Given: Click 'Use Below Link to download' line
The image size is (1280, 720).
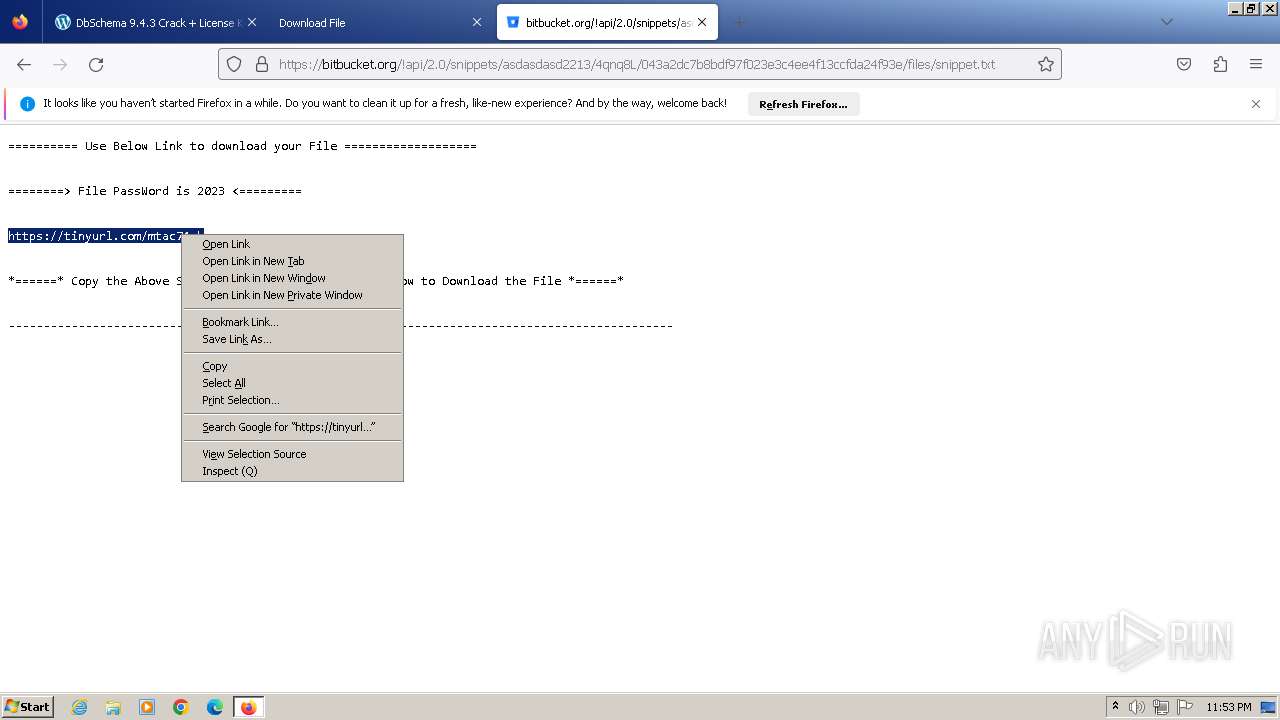Looking at the screenshot, I should click(x=242, y=146).
